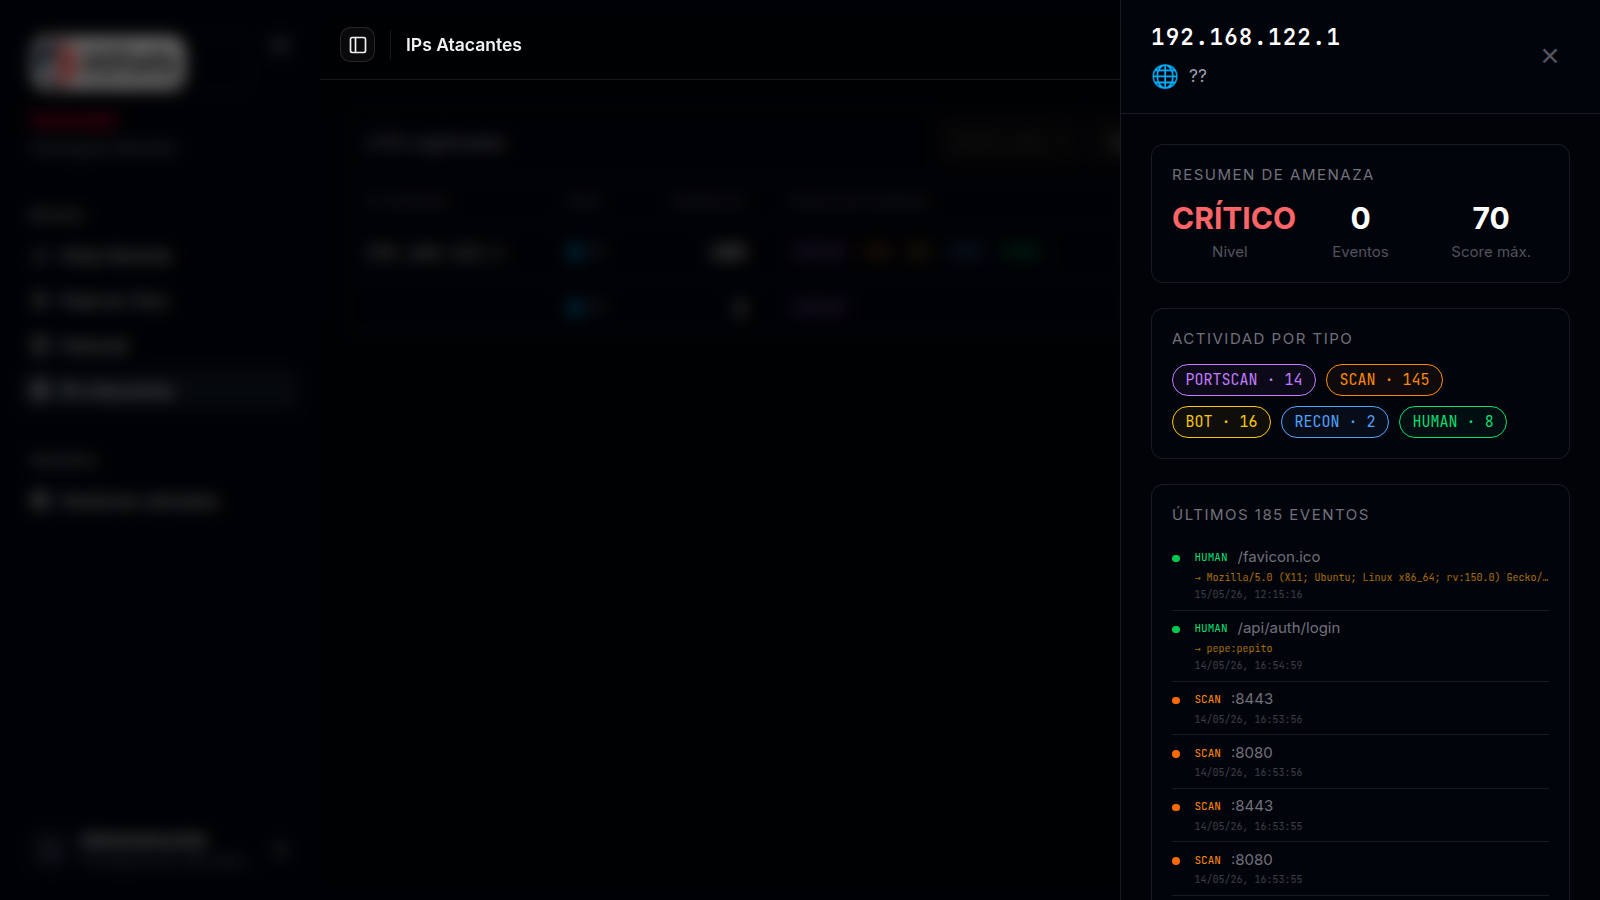
Task: Click the Eventos count 0
Action: coord(1360,218)
